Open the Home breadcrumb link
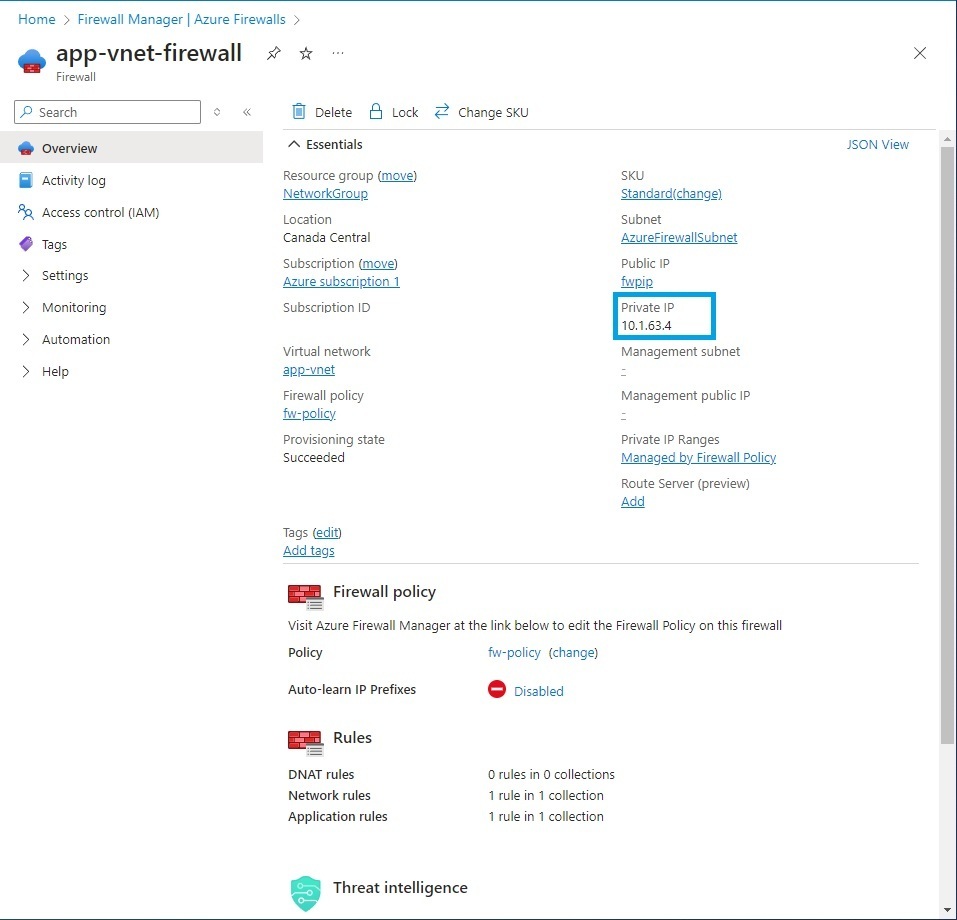The width and height of the screenshot is (957, 920). [x=36, y=19]
